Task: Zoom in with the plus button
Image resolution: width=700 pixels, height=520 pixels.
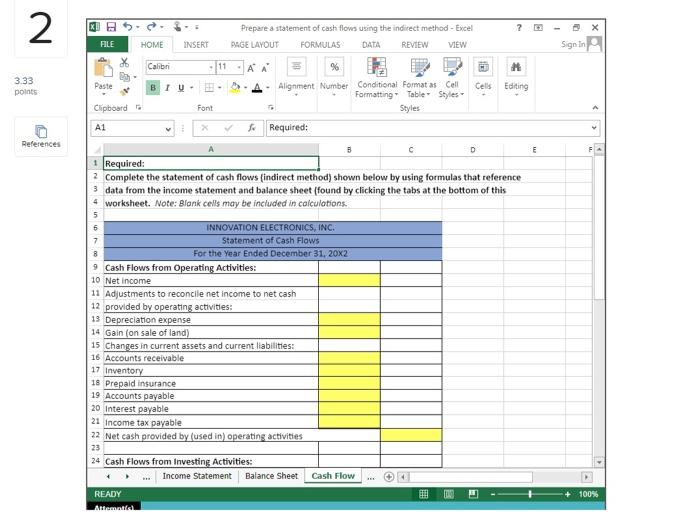Action: (567, 495)
